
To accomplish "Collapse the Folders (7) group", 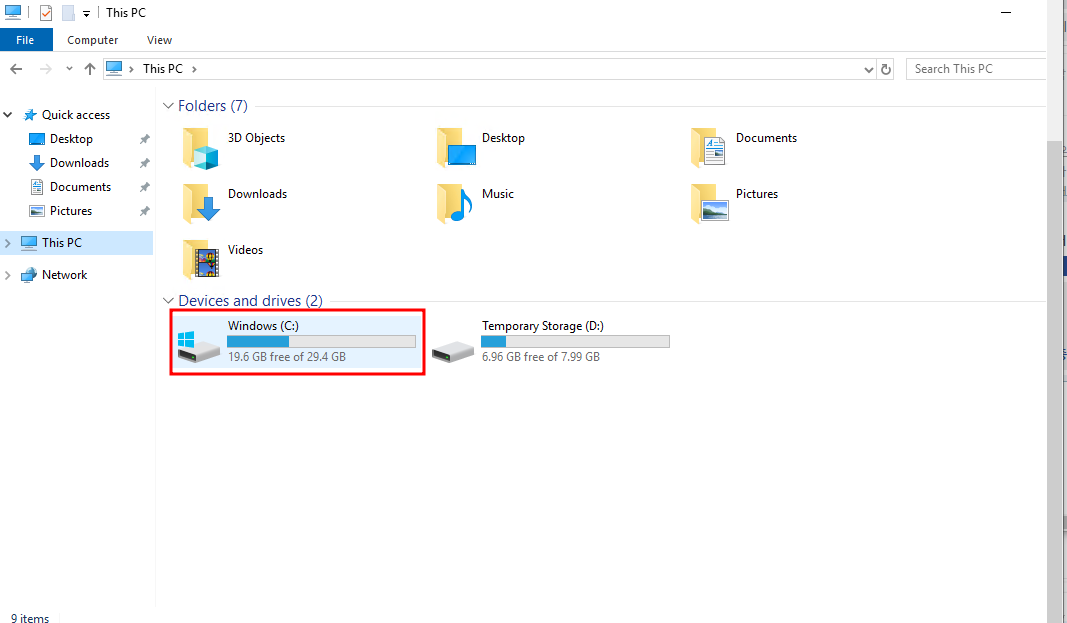I will (168, 106).
